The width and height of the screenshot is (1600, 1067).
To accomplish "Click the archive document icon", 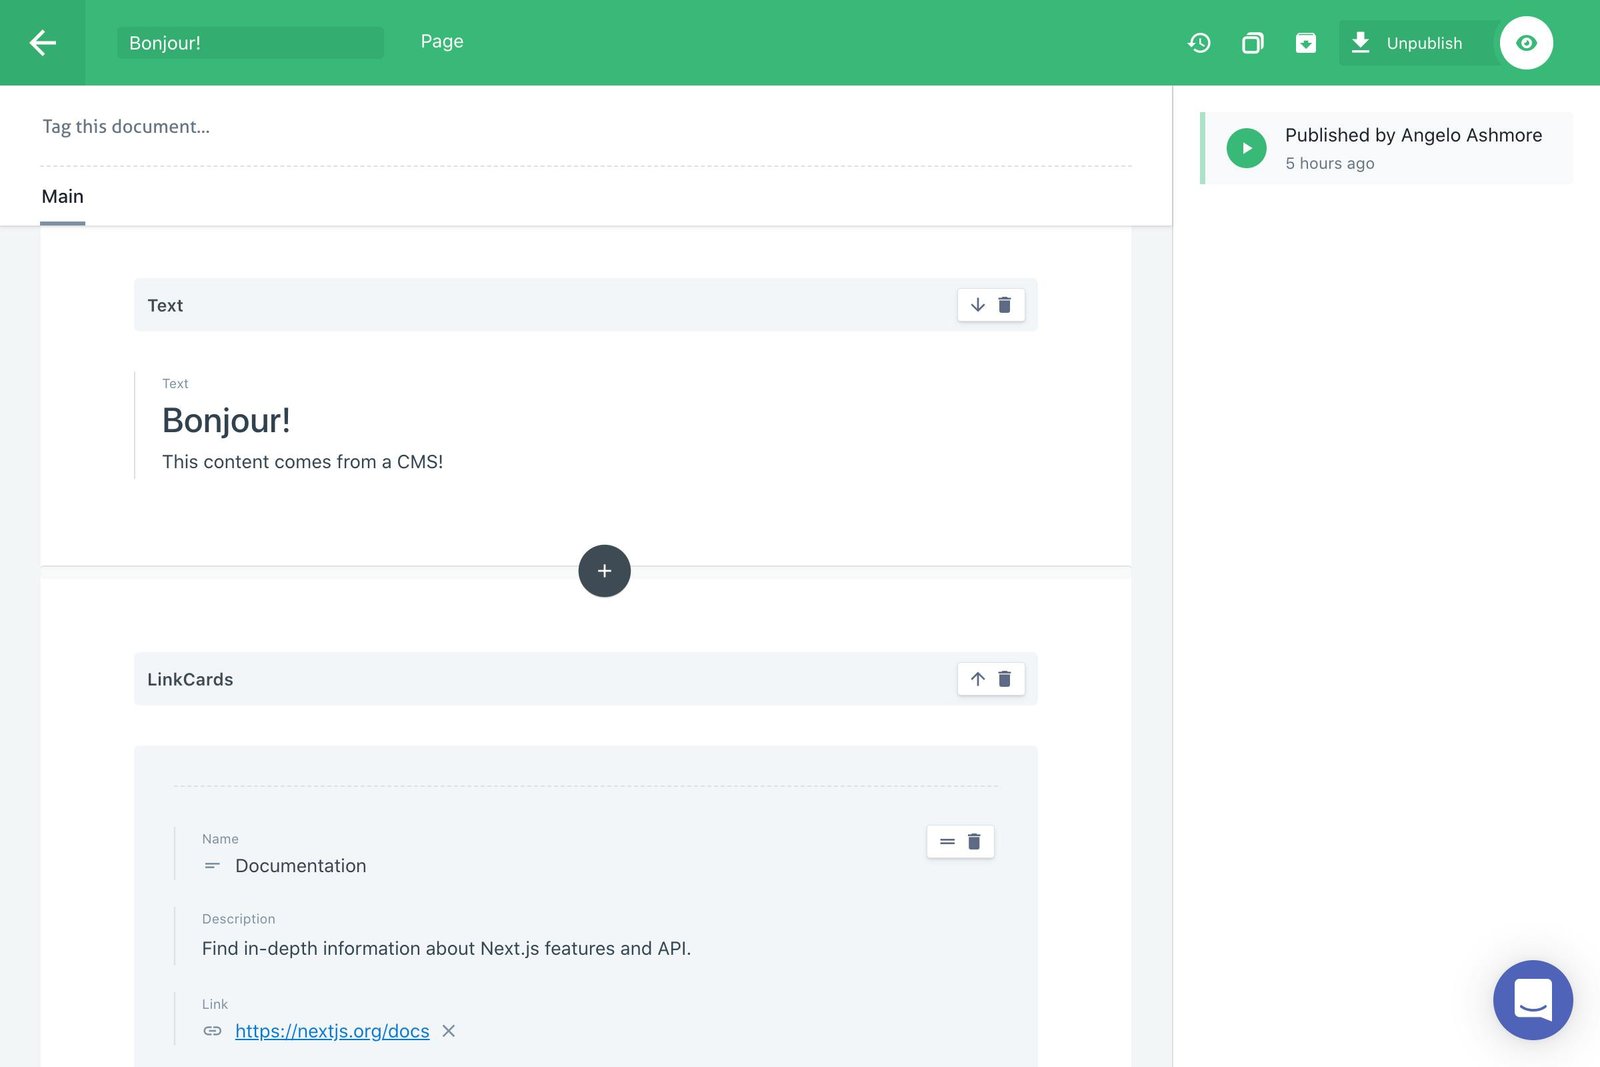I will pos(1306,43).
